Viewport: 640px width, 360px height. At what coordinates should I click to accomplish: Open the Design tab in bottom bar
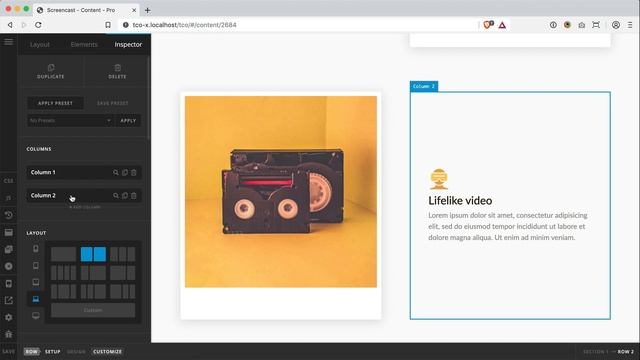76,351
